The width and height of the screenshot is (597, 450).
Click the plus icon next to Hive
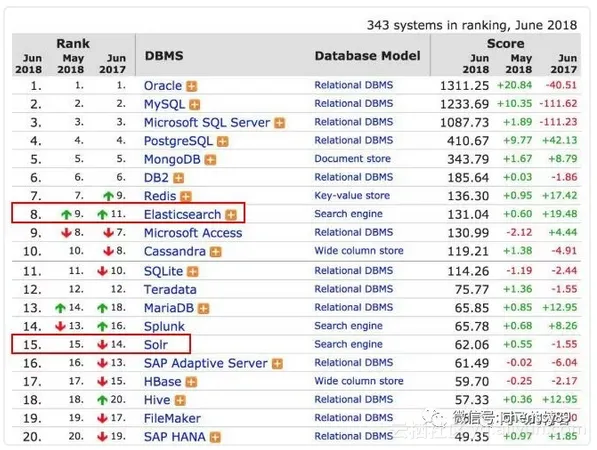point(180,401)
